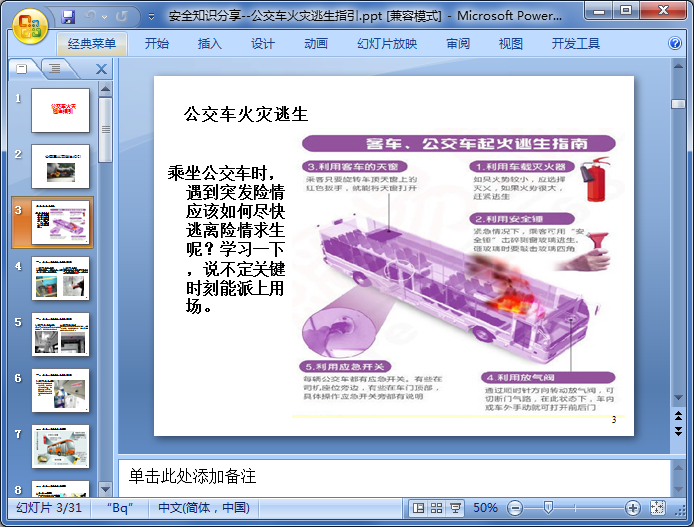This screenshot has width=694, height=527.
Task: Click notes pane scroll up arrow
Action: [678, 467]
